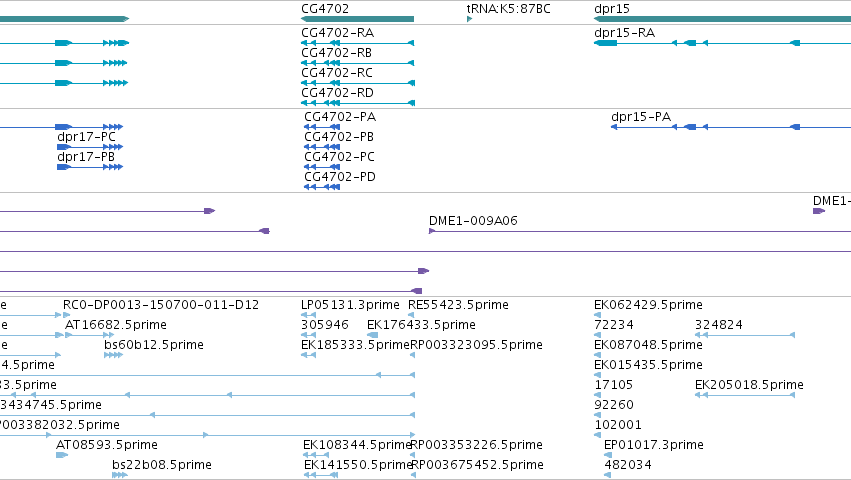Select the CG4702-RD transcript label
Viewport: 851px width, 480px height.
coord(338,93)
